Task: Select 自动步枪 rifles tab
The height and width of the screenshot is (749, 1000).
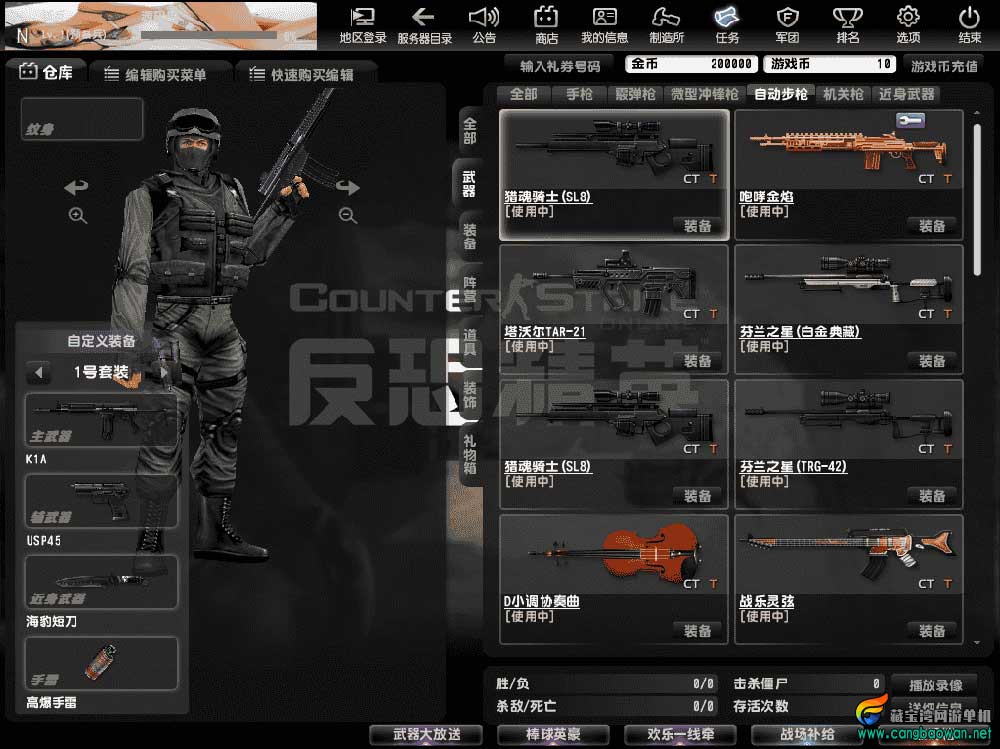Action: pyautogui.click(x=781, y=94)
